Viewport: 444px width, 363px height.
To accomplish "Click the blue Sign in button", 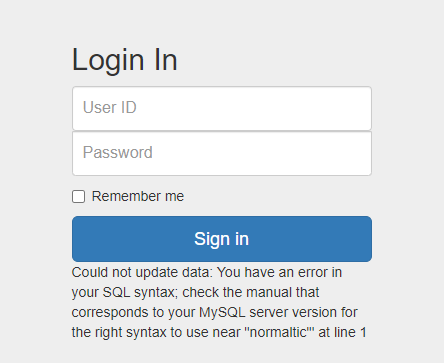I will tap(222, 239).
